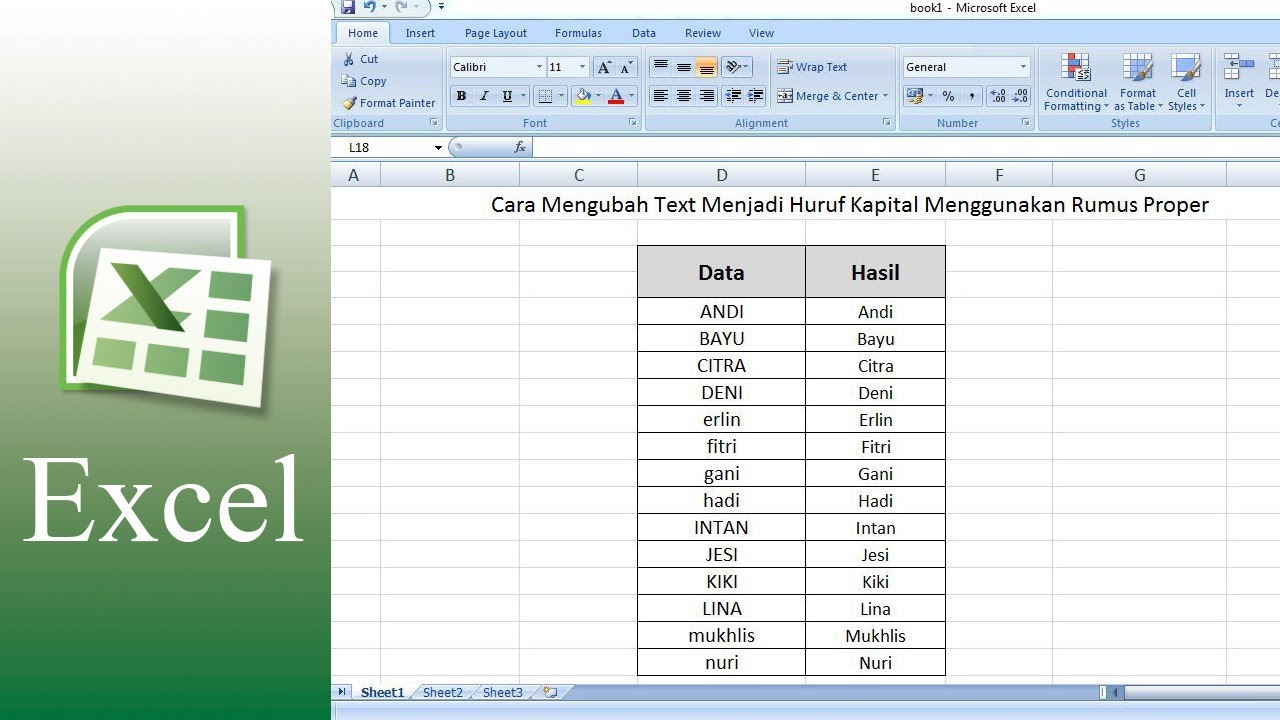Switch to the Insert ribbon tab
This screenshot has width=1280, height=720.
[x=420, y=33]
